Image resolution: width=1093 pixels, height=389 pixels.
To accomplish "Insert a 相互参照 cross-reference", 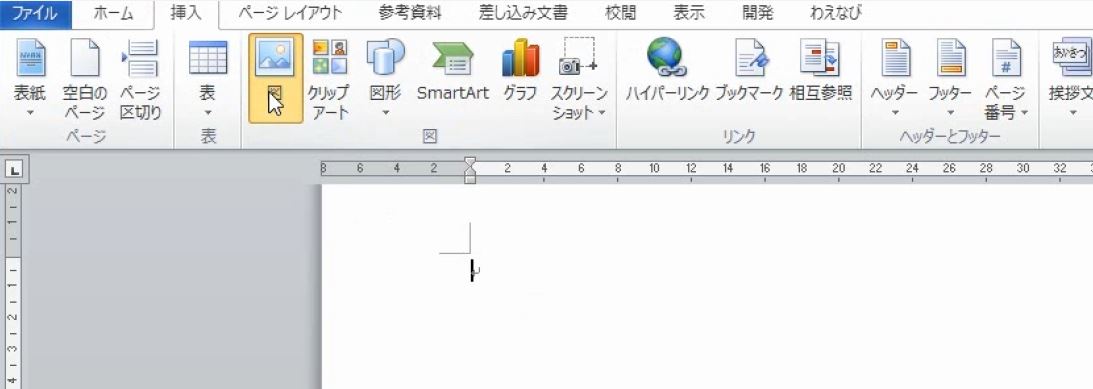I will click(821, 70).
